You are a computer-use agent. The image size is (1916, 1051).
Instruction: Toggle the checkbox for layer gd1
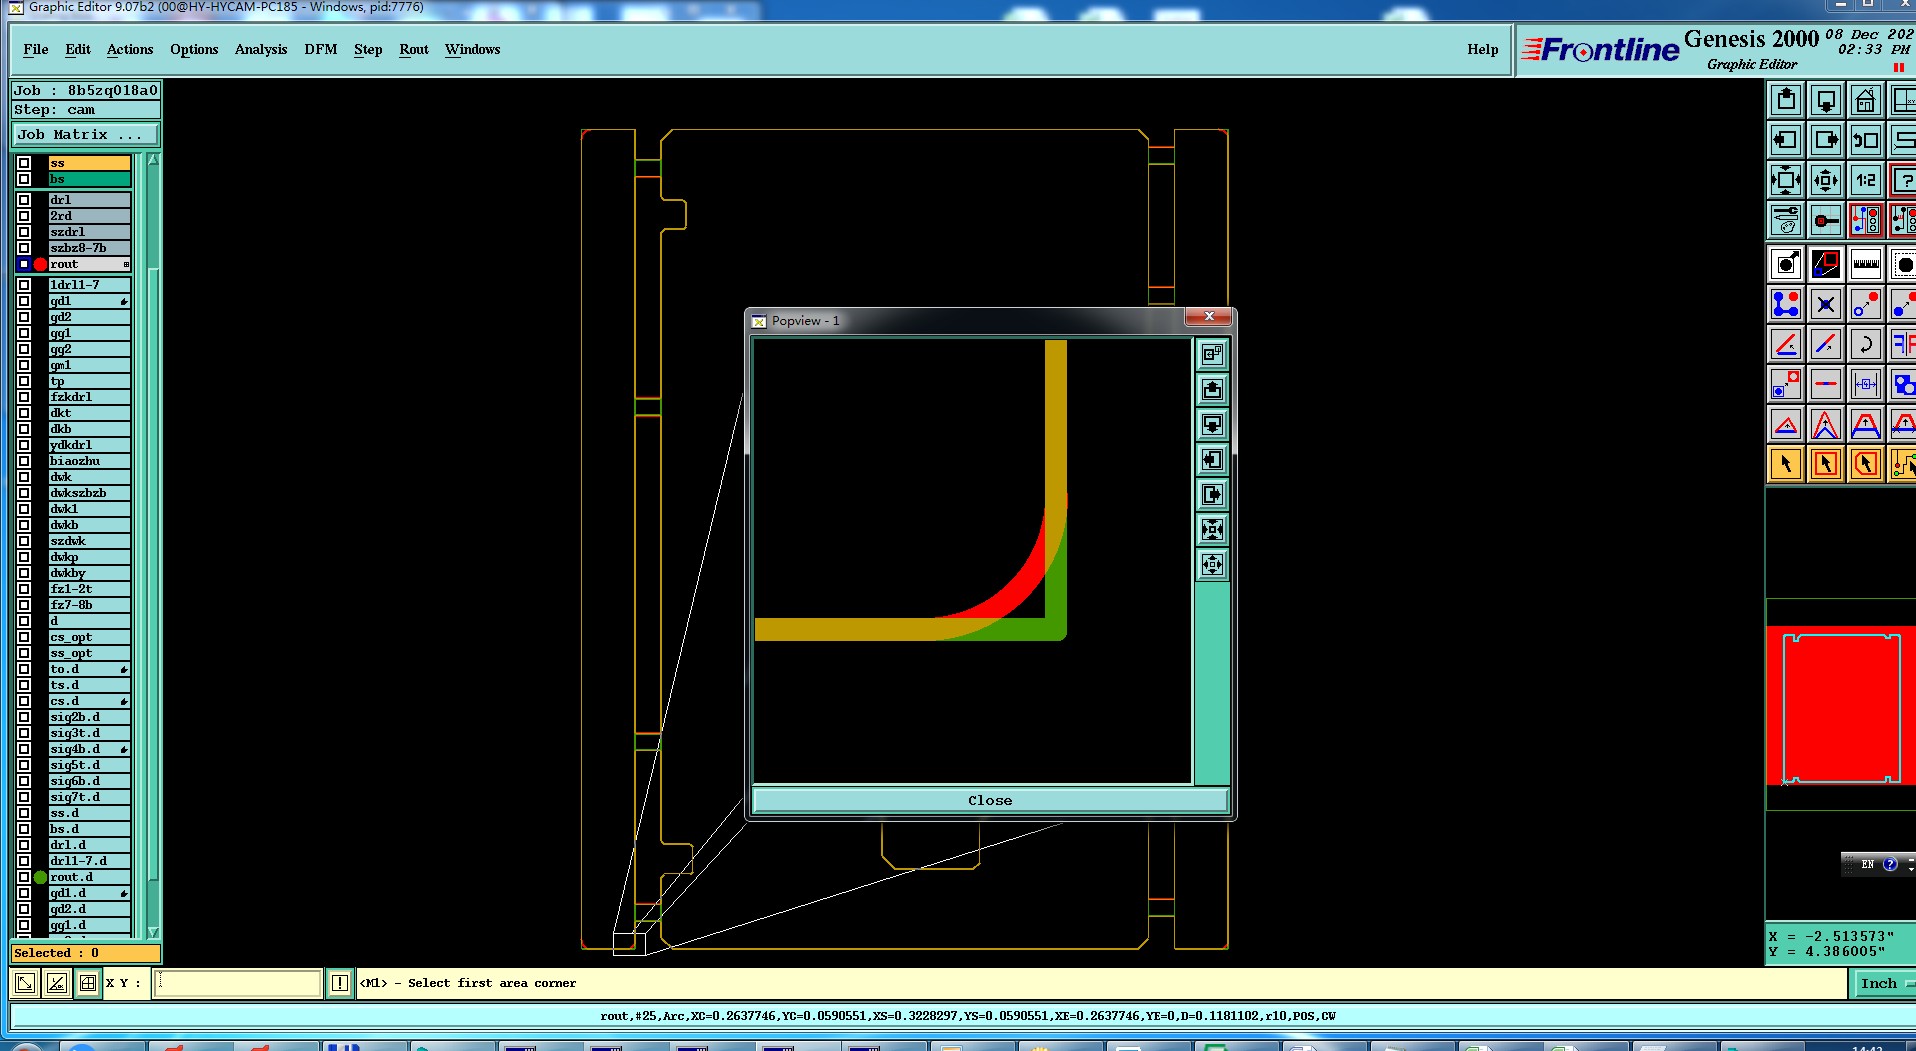[x=24, y=301]
